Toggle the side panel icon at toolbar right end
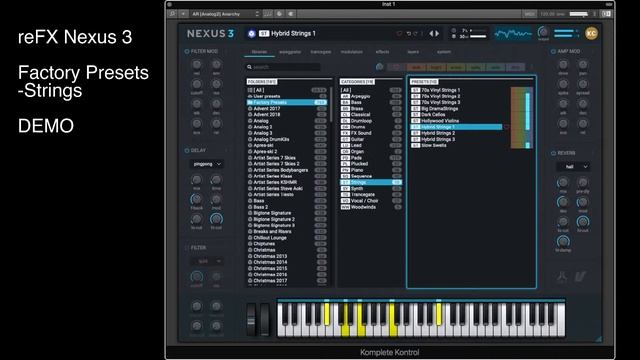Image resolution: width=640 pixels, height=360 pixels. tap(607, 14)
